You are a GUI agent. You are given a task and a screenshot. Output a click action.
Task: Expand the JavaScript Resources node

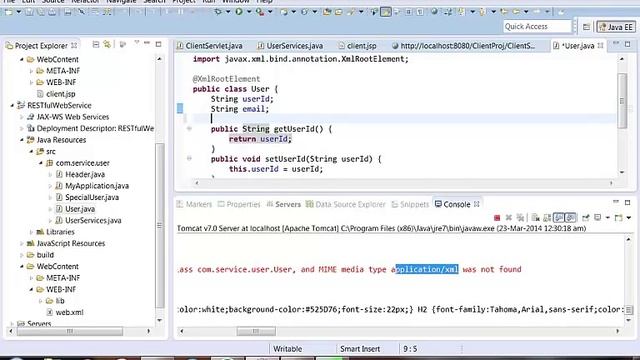click(x=22, y=244)
